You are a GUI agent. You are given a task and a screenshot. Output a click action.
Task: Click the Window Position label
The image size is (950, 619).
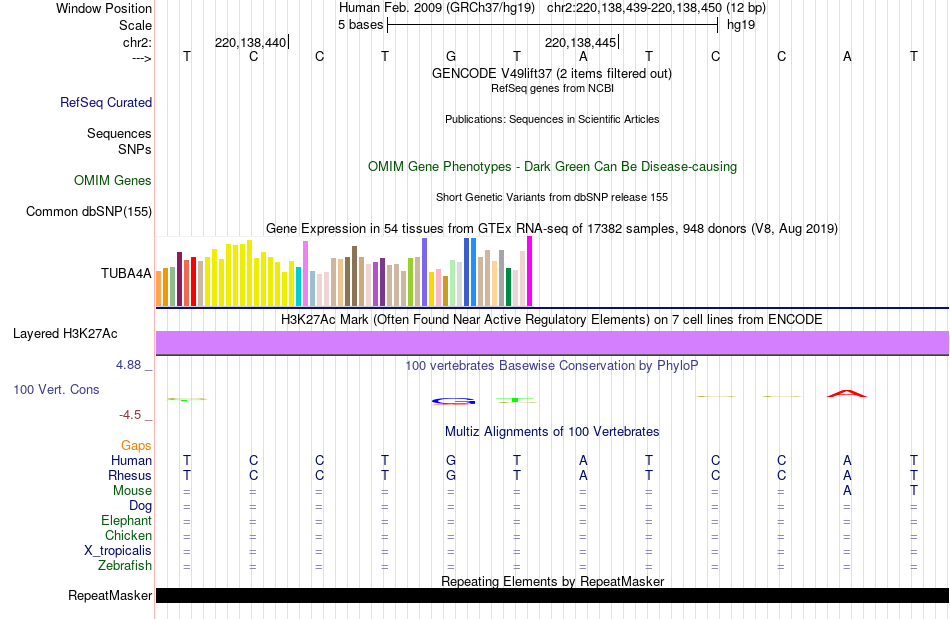[104, 8]
